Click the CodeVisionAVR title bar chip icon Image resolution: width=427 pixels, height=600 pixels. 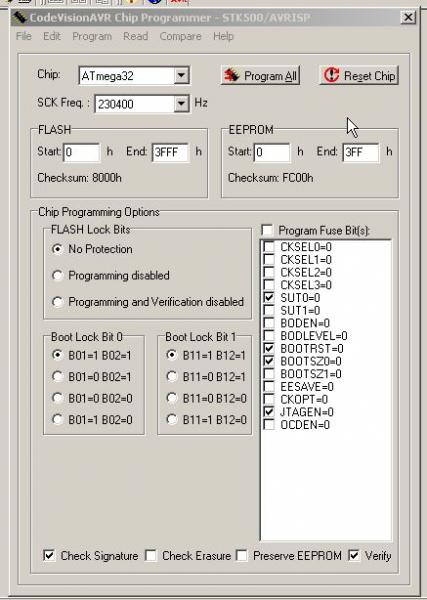tap(19, 18)
